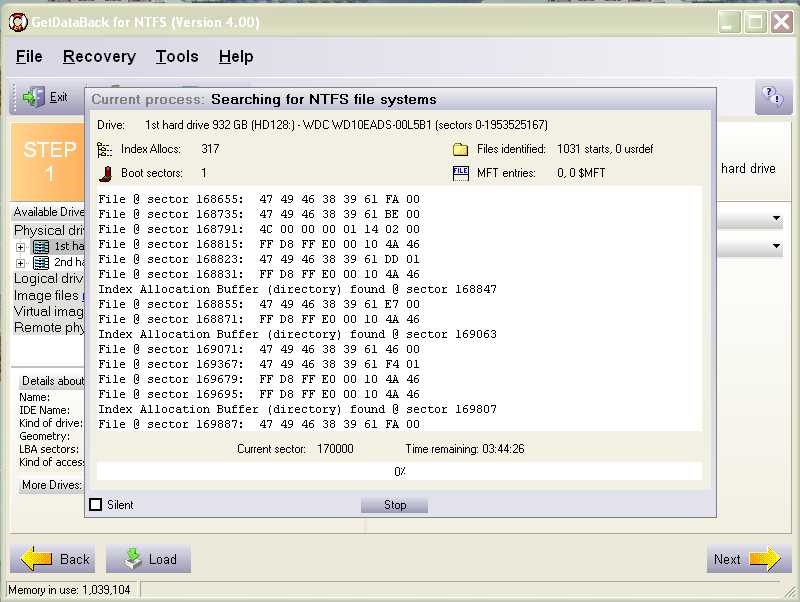
Task: Expand the 1st hard drive tree node
Action: click(x=20, y=247)
